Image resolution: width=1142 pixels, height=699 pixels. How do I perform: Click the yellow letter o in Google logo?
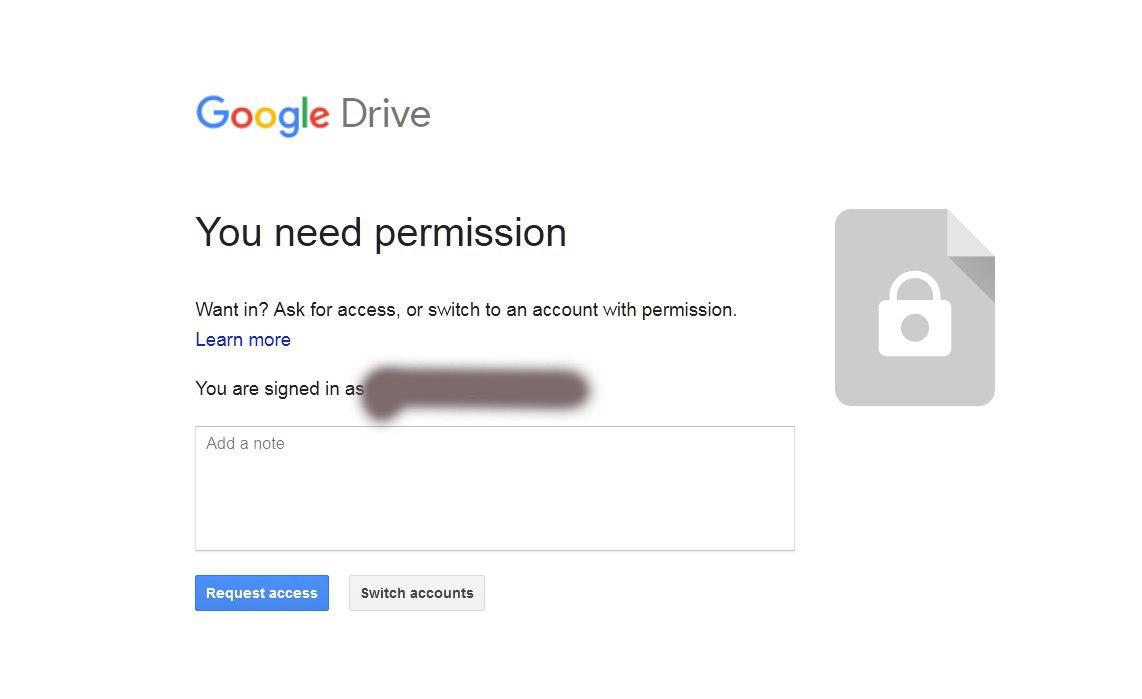pyautogui.click(x=265, y=117)
